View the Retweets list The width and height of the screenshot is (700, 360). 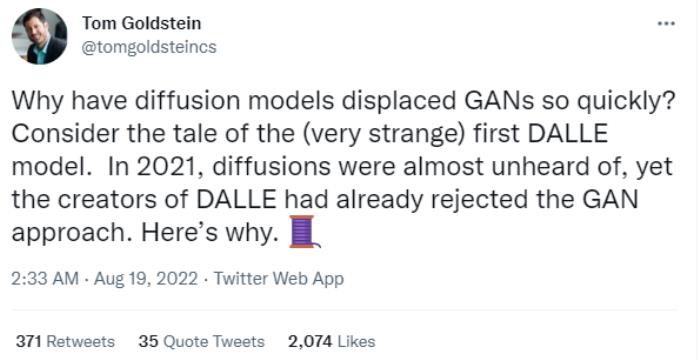click(x=65, y=342)
